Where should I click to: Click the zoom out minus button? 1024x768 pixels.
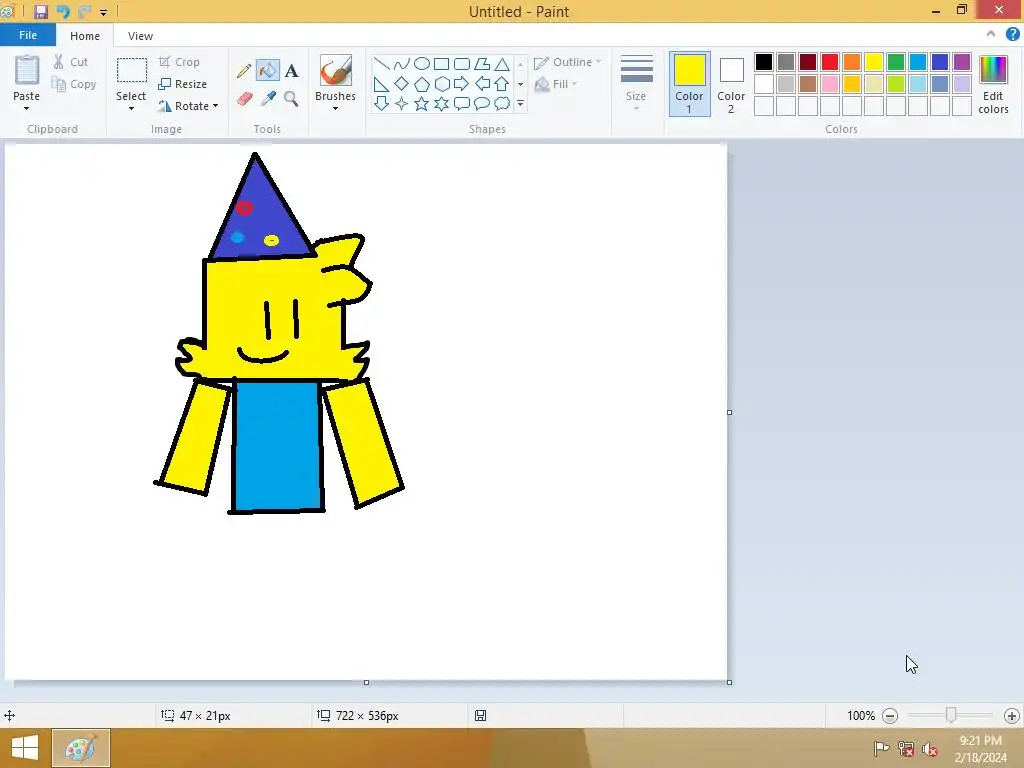coord(889,716)
